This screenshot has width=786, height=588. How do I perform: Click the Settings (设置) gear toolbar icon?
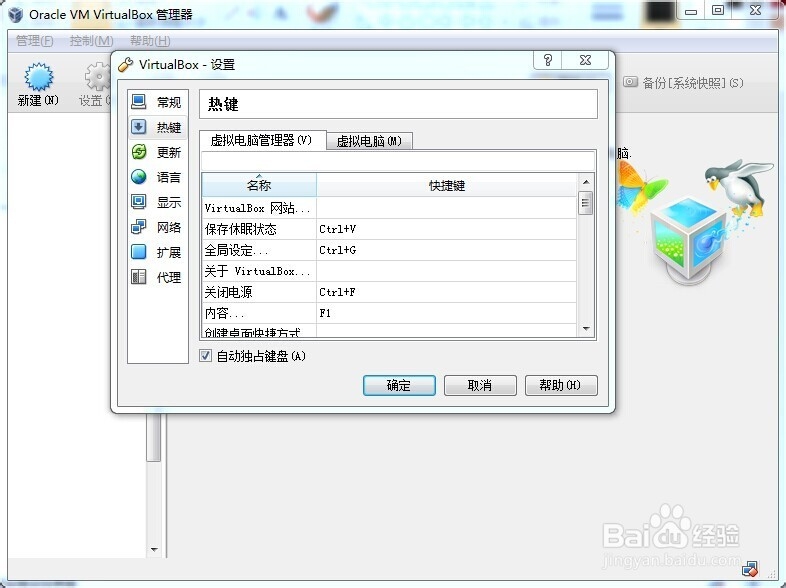[97, 77]
